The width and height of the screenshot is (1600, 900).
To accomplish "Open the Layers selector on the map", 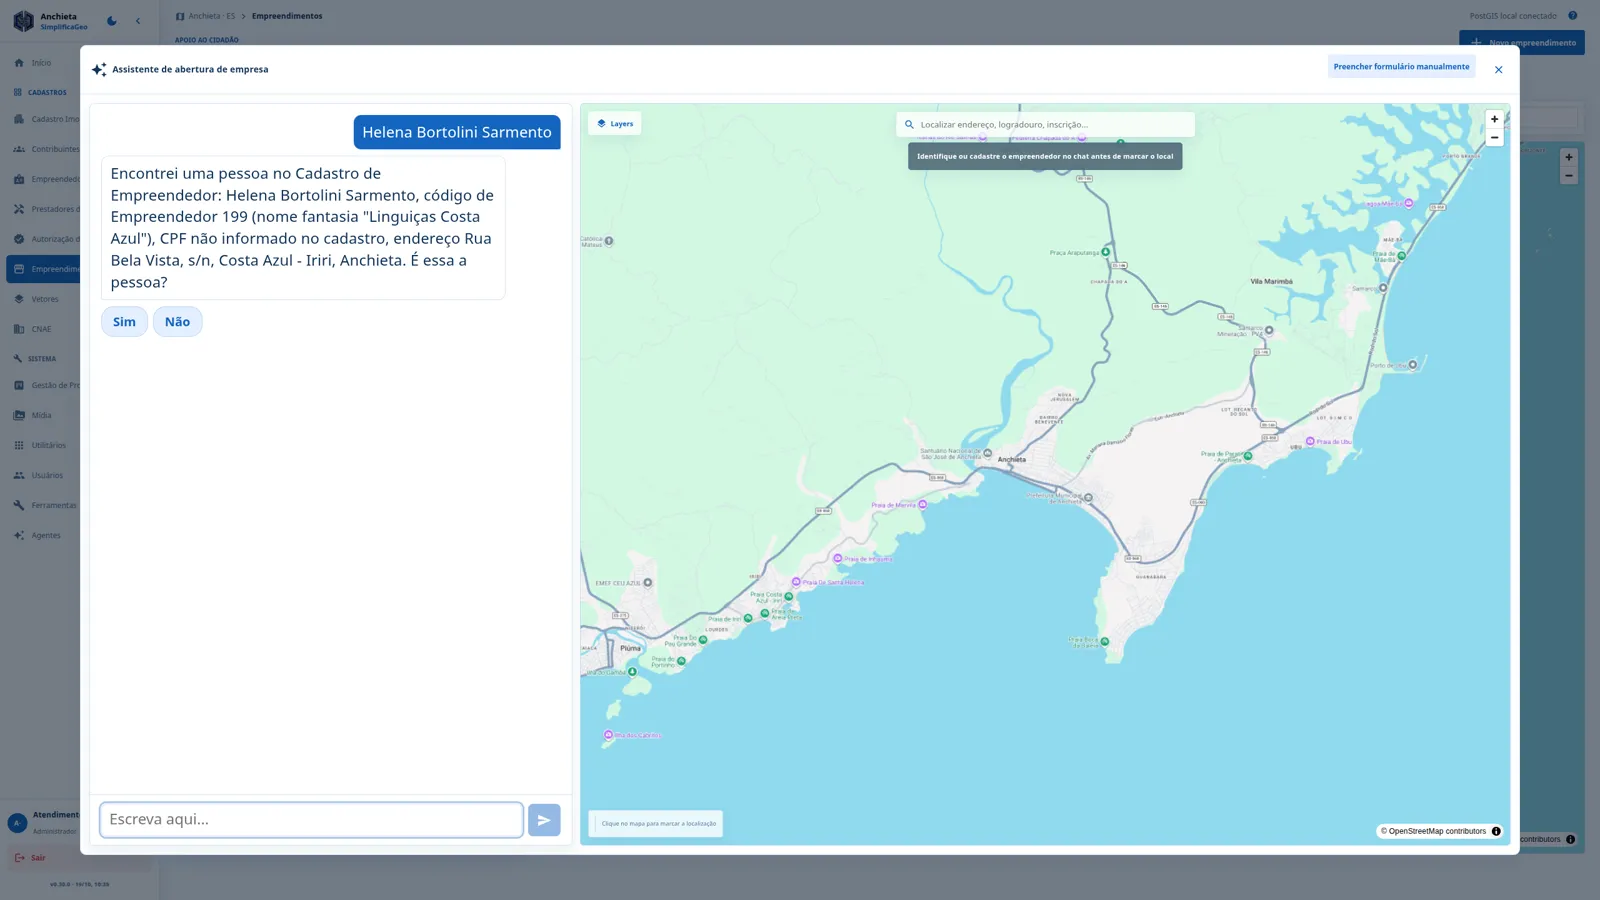I will tap(615, 124).
